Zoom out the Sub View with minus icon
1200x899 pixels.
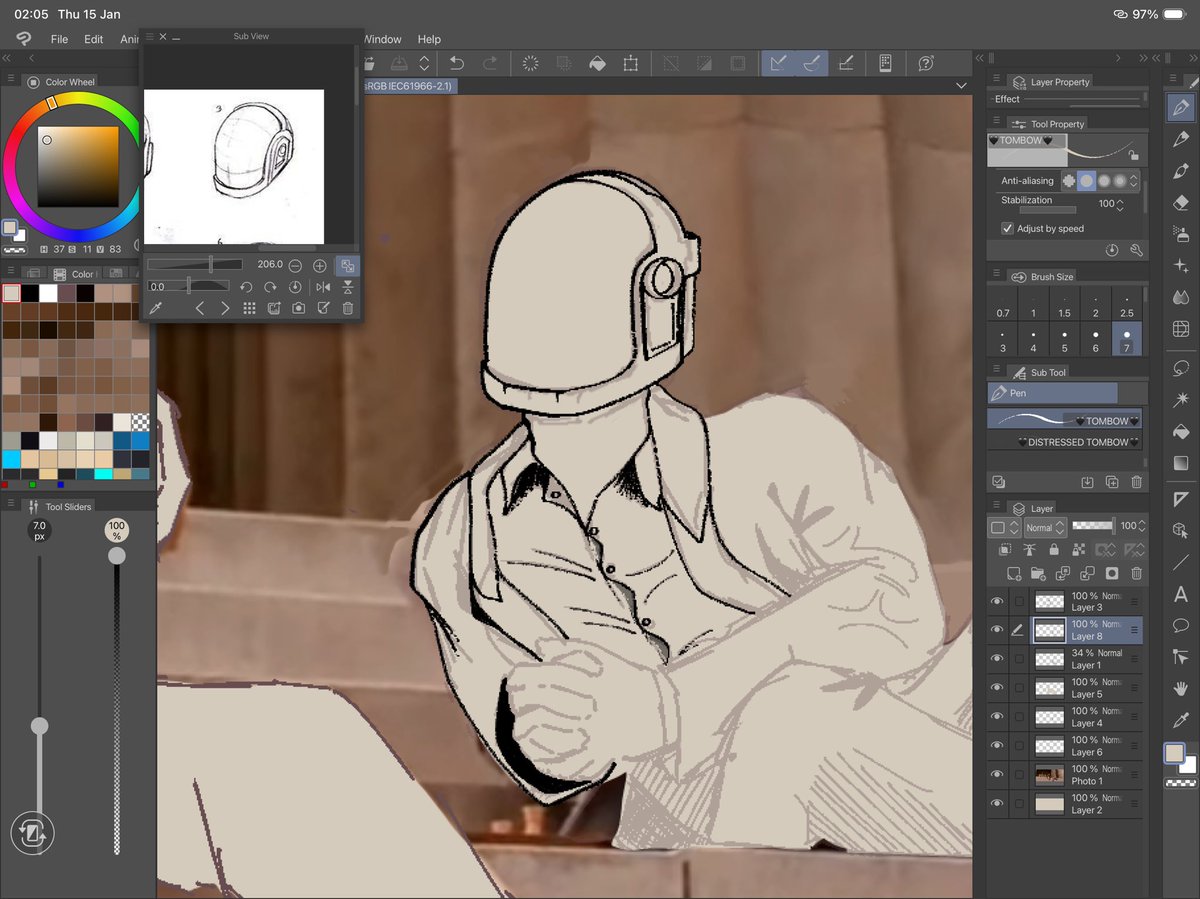tap(295, 266)
